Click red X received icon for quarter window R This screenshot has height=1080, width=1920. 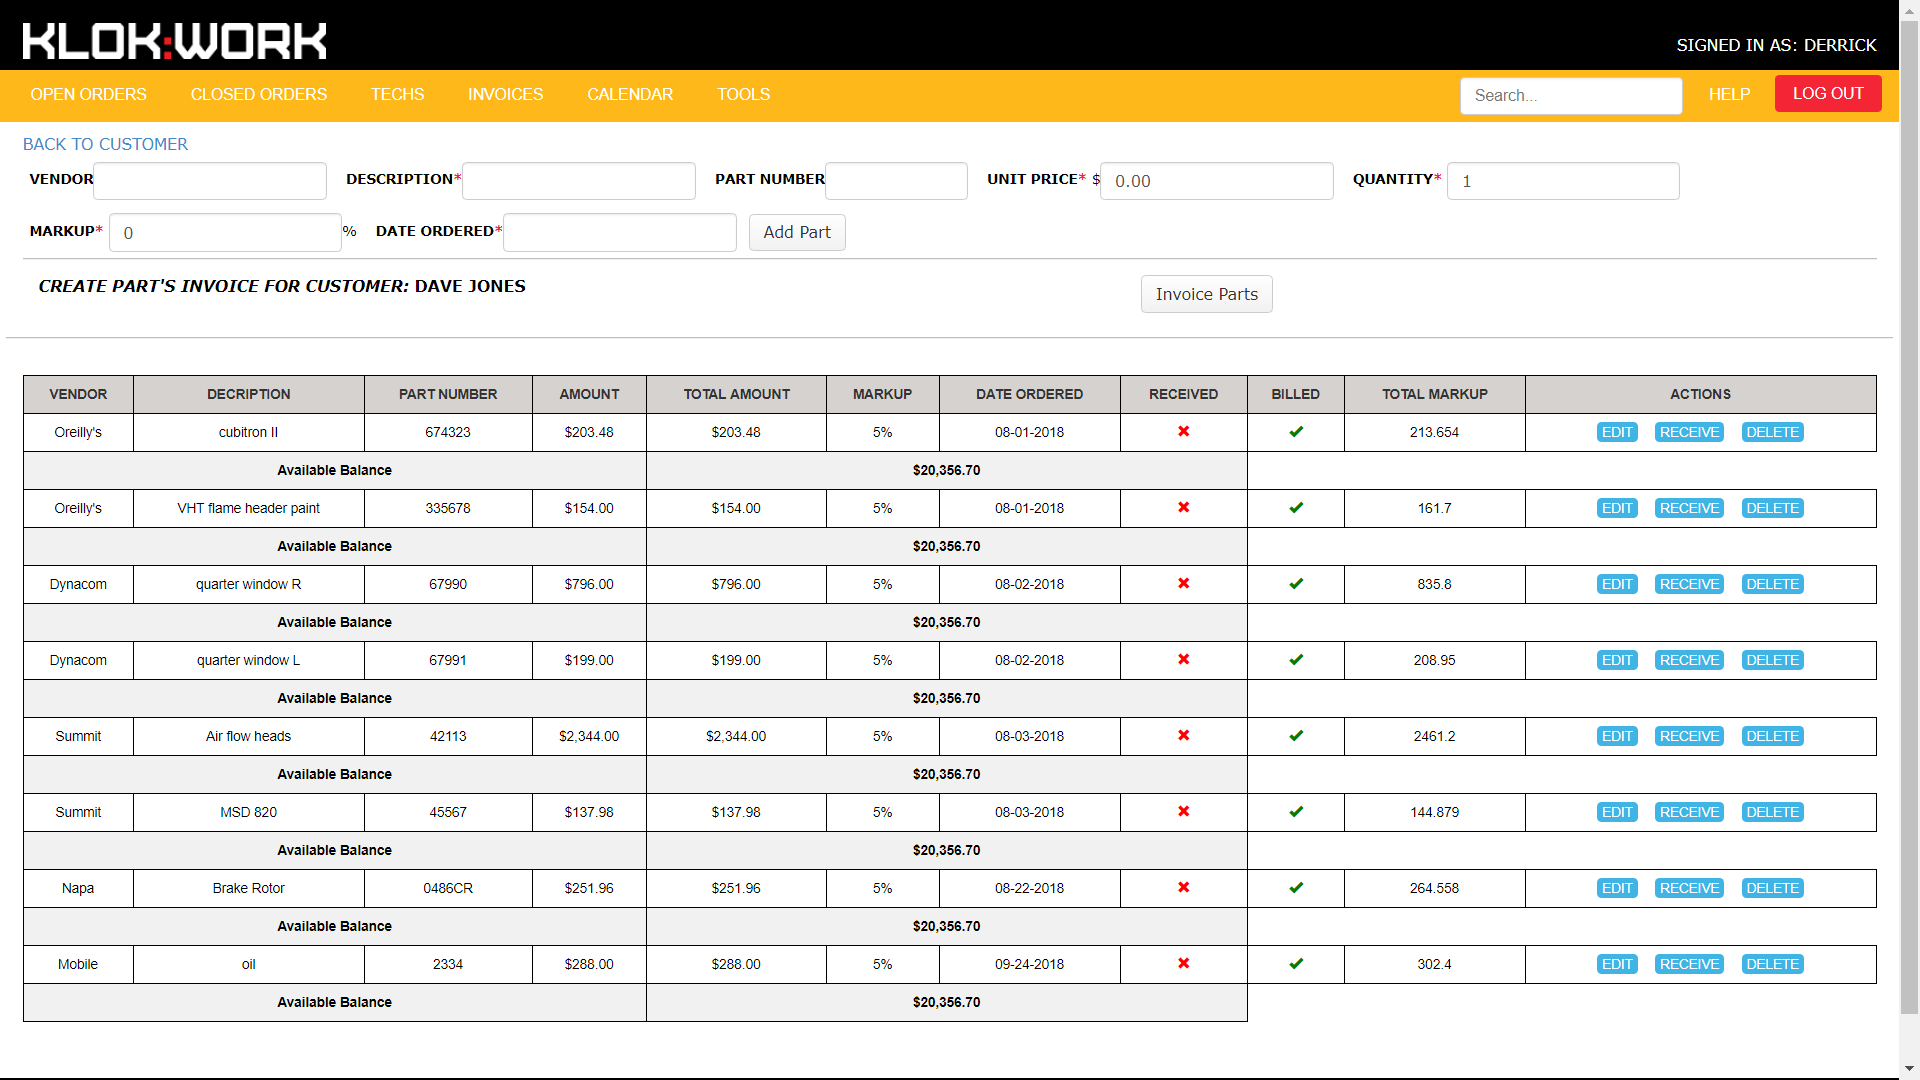1183,584
